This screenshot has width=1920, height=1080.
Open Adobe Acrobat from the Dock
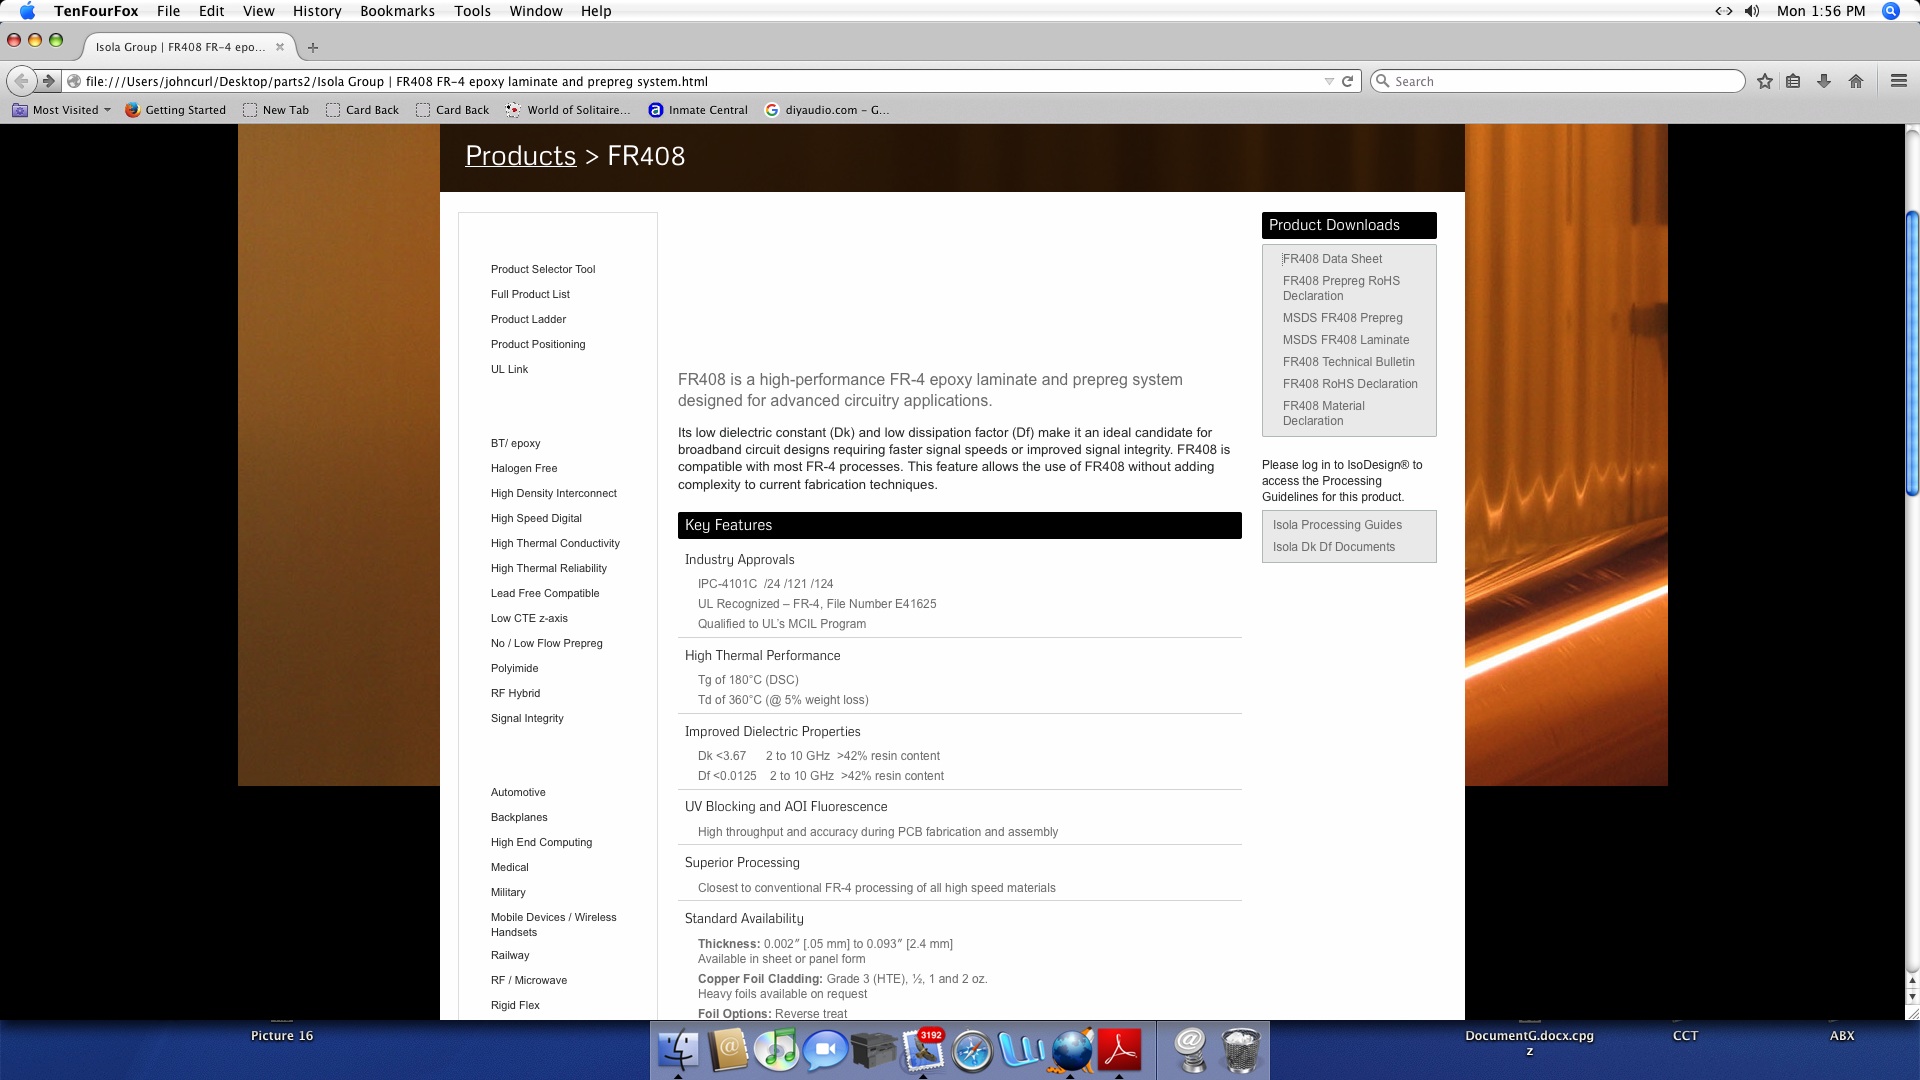tap(1120, 1050)
